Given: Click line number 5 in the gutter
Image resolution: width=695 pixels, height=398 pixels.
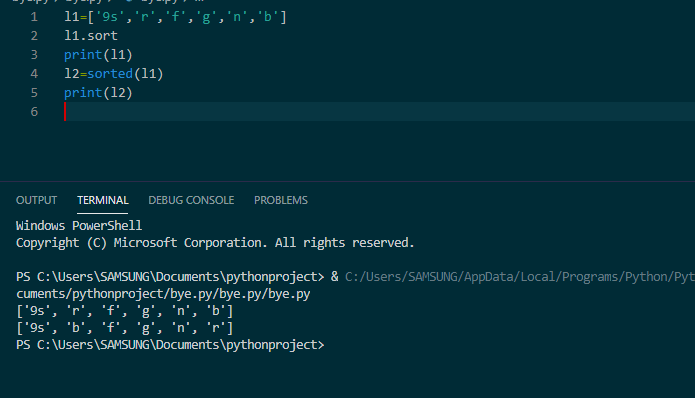Looking at the screenshot, I should [x=34, y=93].
